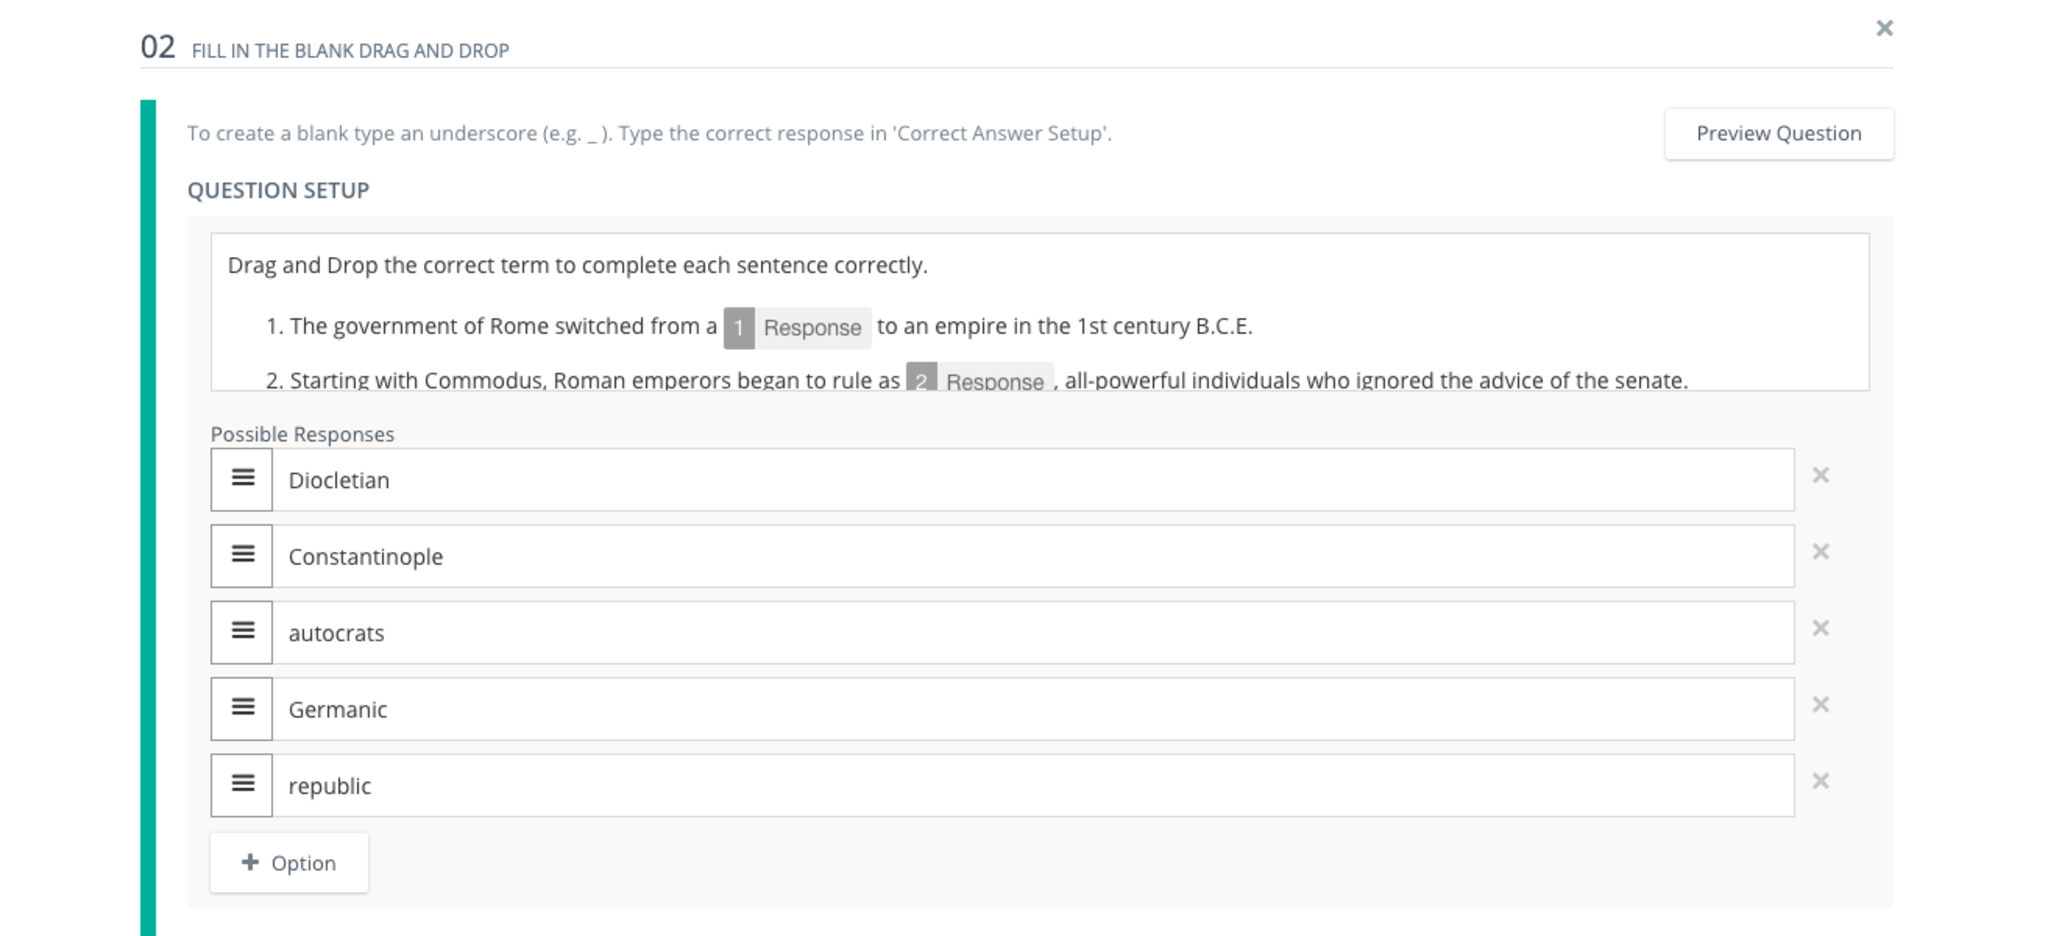This screenshot has height=936, width=2048.
Task: Click drag handle for autocrats response
Action: click(x=242, y=632)
